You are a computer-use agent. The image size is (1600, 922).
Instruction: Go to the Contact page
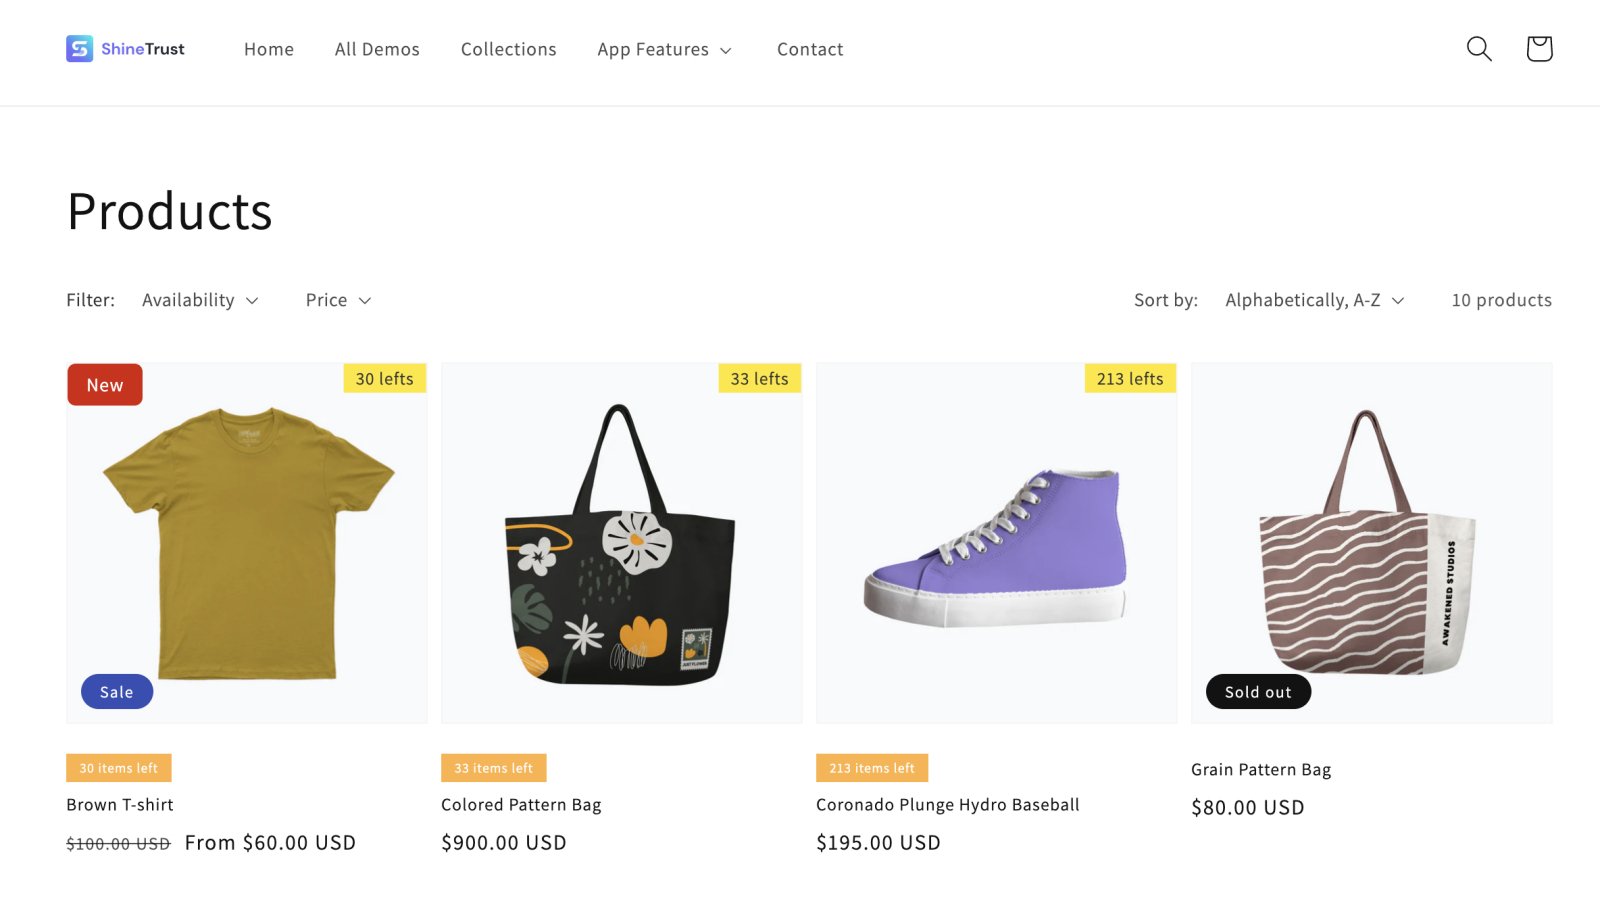tap(810, 49)
